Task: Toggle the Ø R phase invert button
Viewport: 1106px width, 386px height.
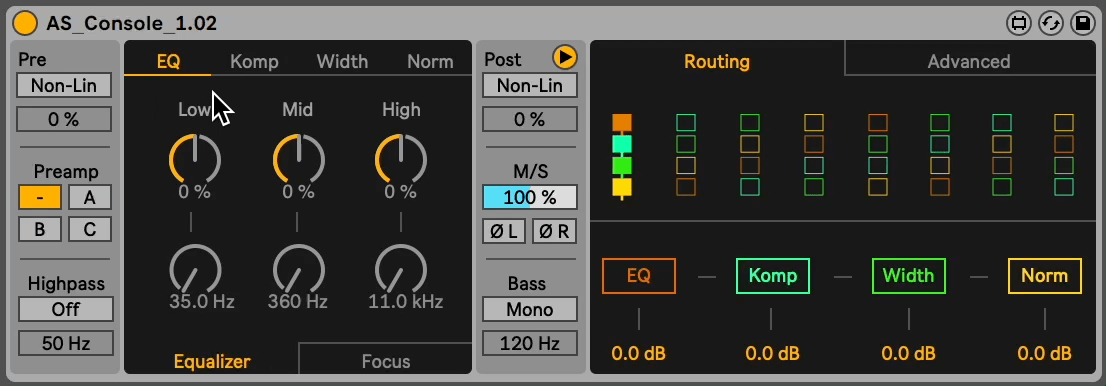Action: [x=554, y=231]
